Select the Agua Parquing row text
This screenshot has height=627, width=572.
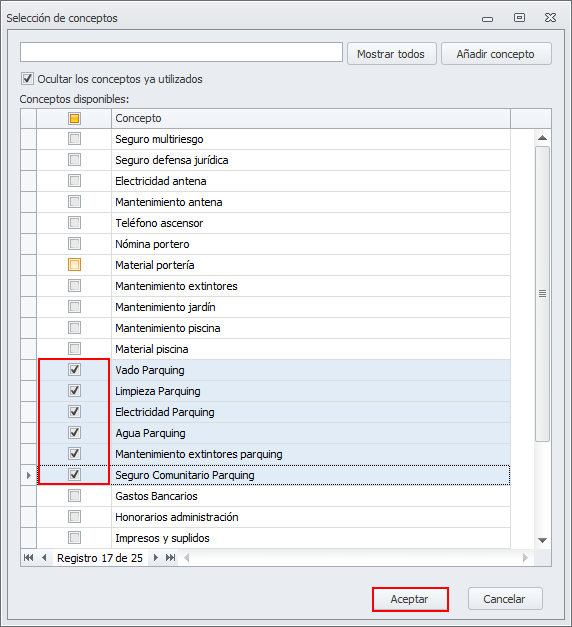coord(150,433)
